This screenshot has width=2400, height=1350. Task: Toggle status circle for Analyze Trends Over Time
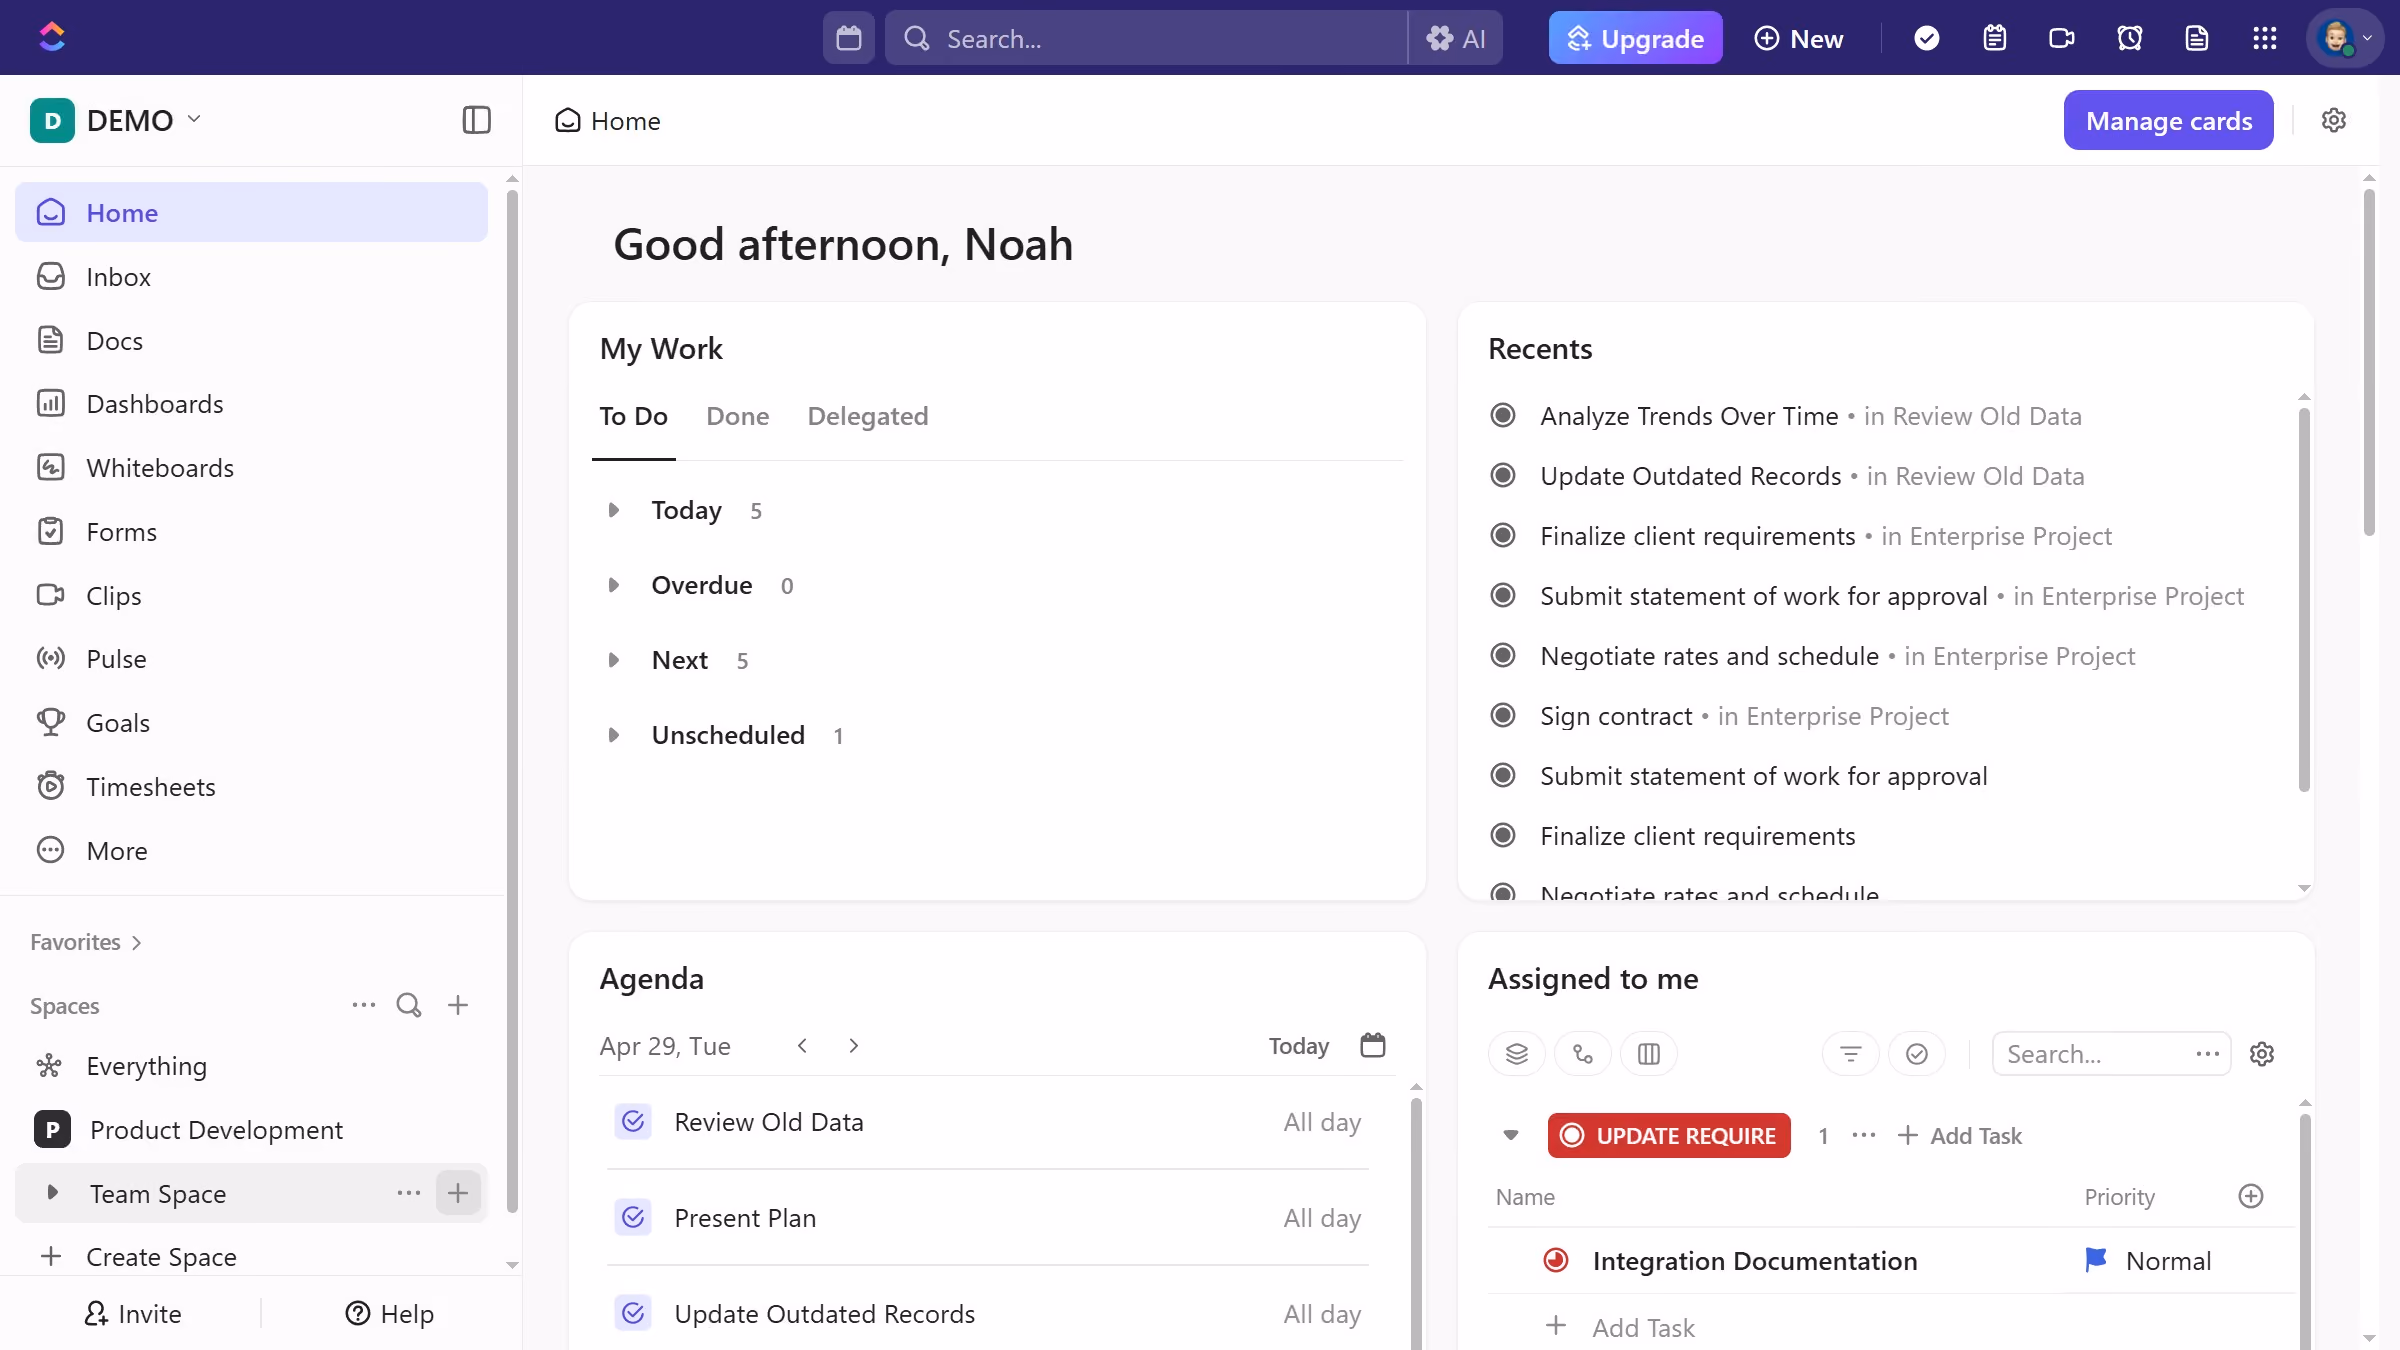point(1503,415)
